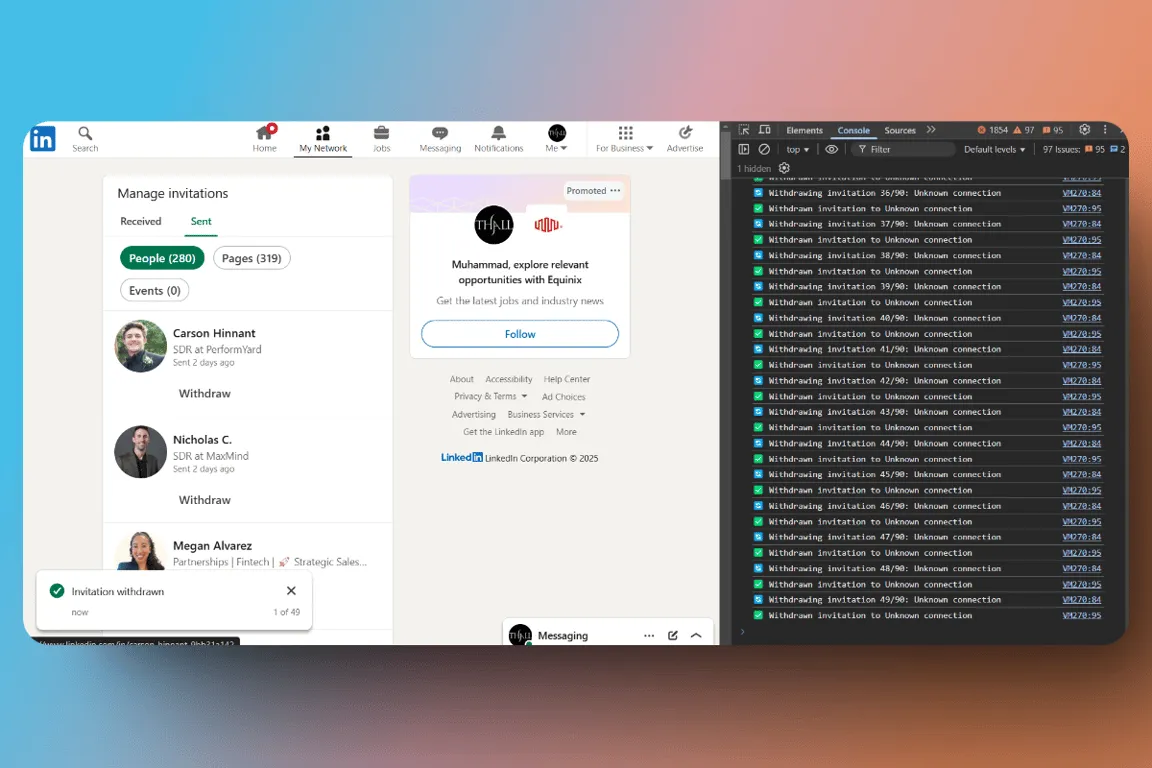The height and width of the screenshot is (768, 1152).
Task: Expand the 'Default levels' dropdown
Action: 994,148
